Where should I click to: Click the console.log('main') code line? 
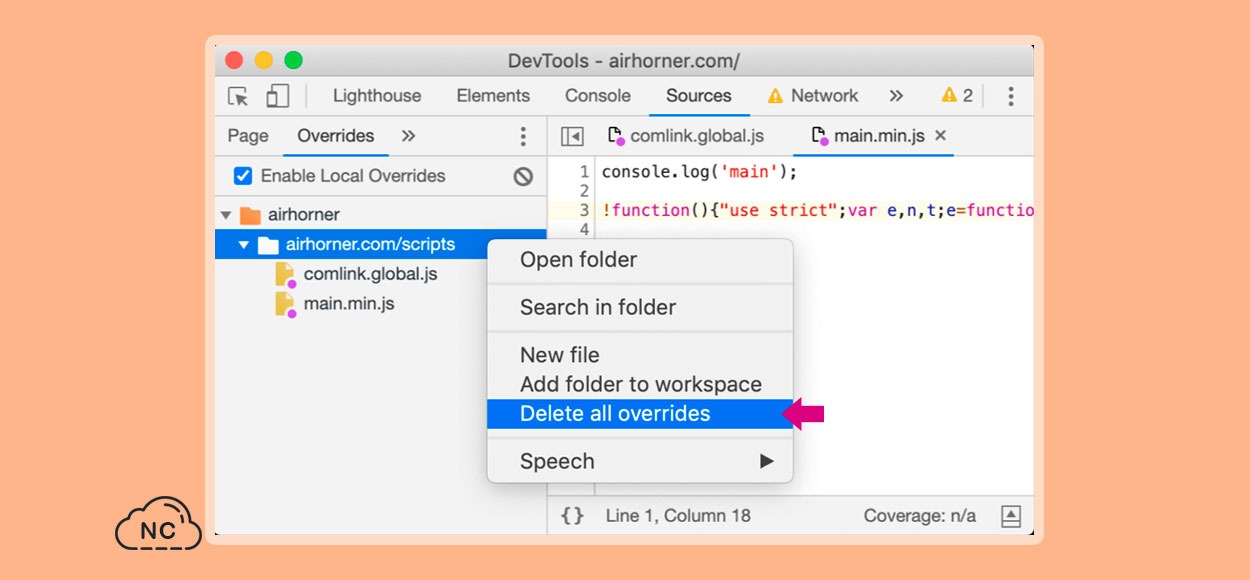pos(699,172)
